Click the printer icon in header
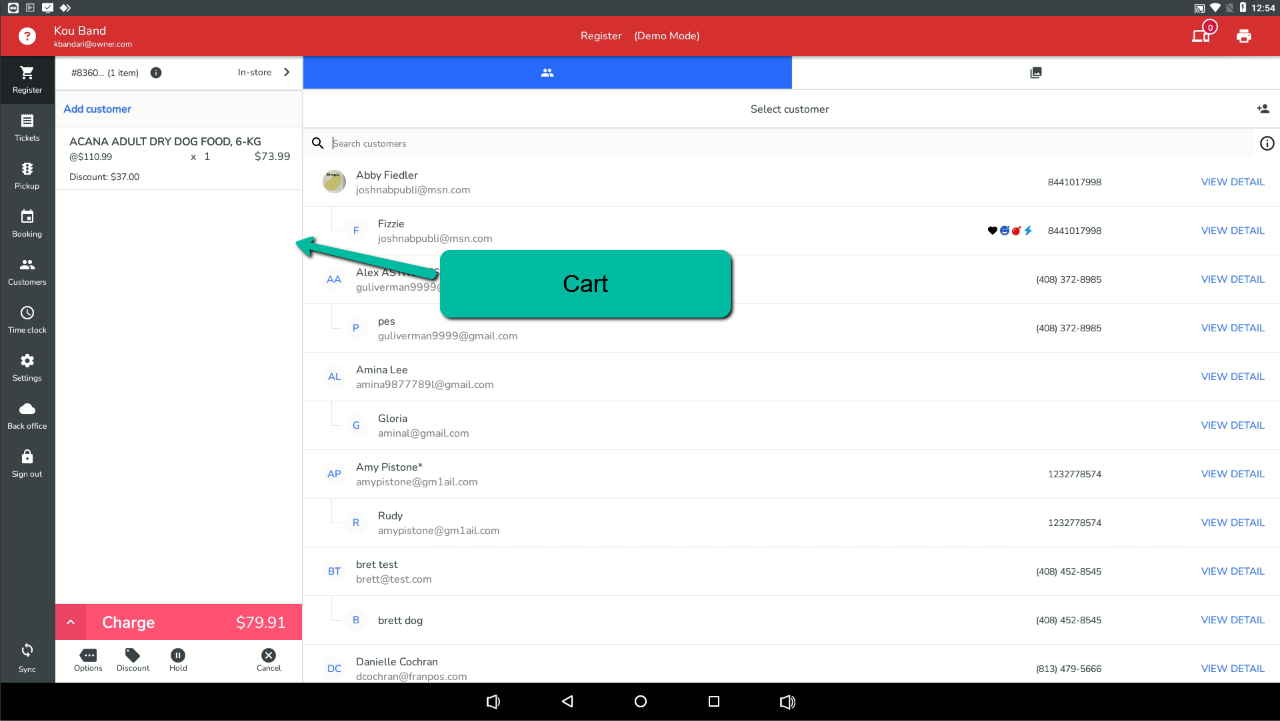Viewport: 1280px width, 721px height. pos(1243,36)
